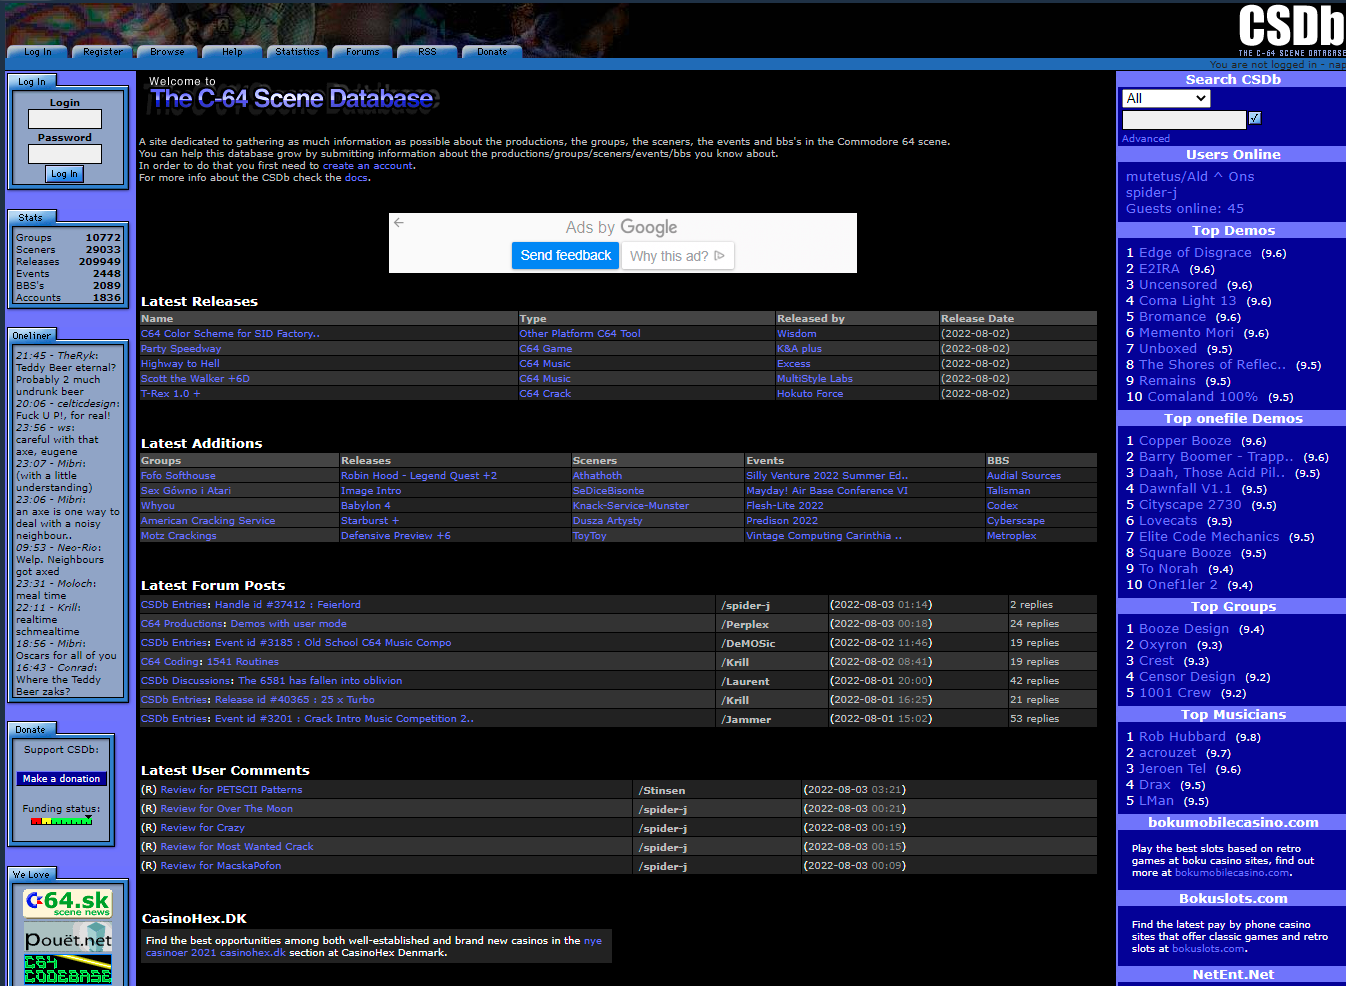
Task: Open the Flash-Lite 2022 event
Action: click(785, 506)
